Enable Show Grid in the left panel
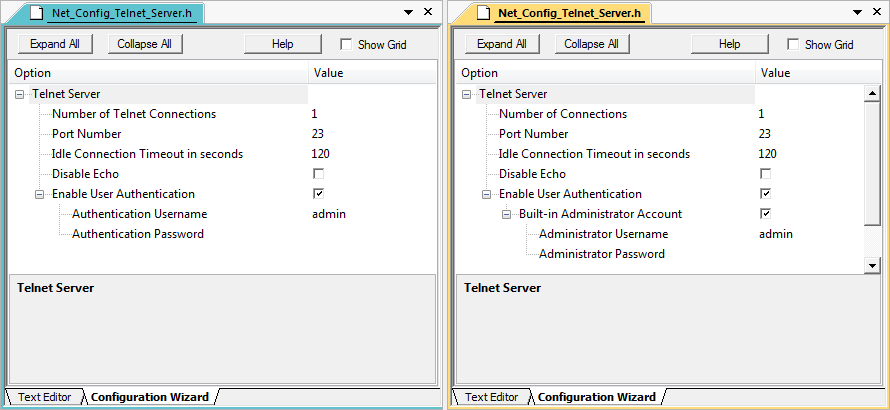 coord(346,44)
